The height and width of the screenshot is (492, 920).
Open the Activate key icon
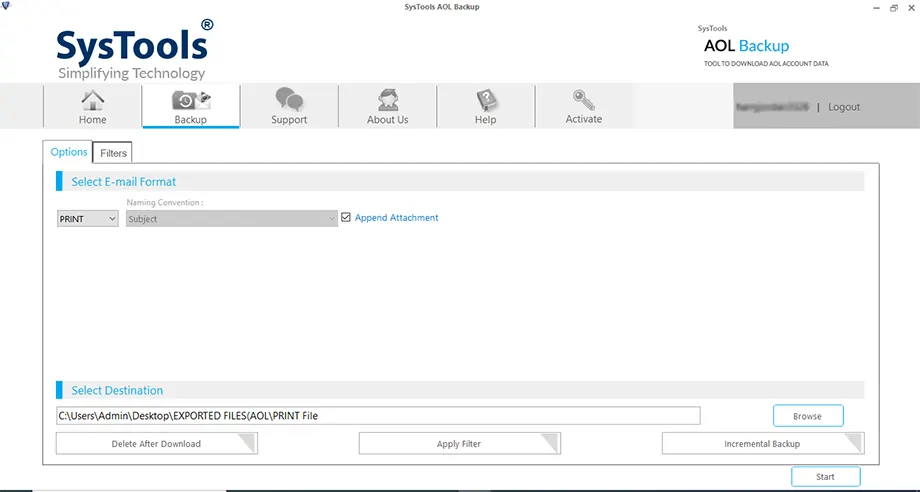[x=583, y=100]
